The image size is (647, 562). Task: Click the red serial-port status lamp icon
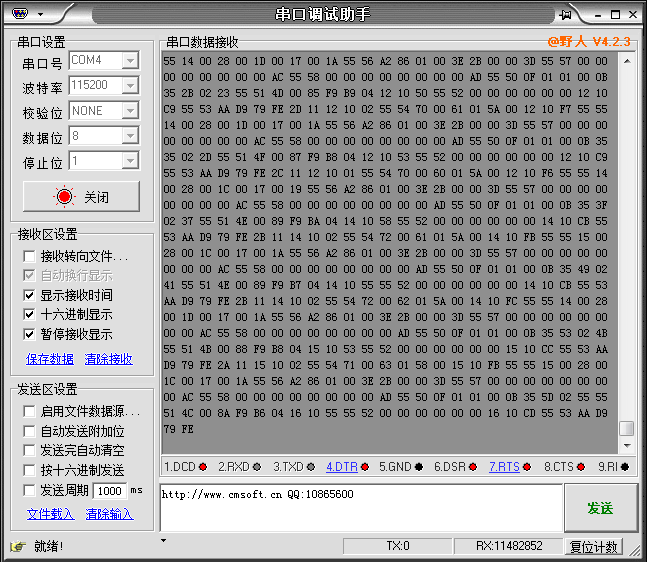[x=64, y=197]
